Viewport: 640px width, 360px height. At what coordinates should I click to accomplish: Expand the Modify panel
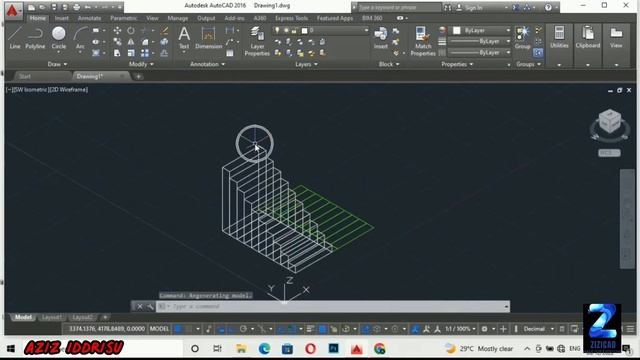click(141, 64)
